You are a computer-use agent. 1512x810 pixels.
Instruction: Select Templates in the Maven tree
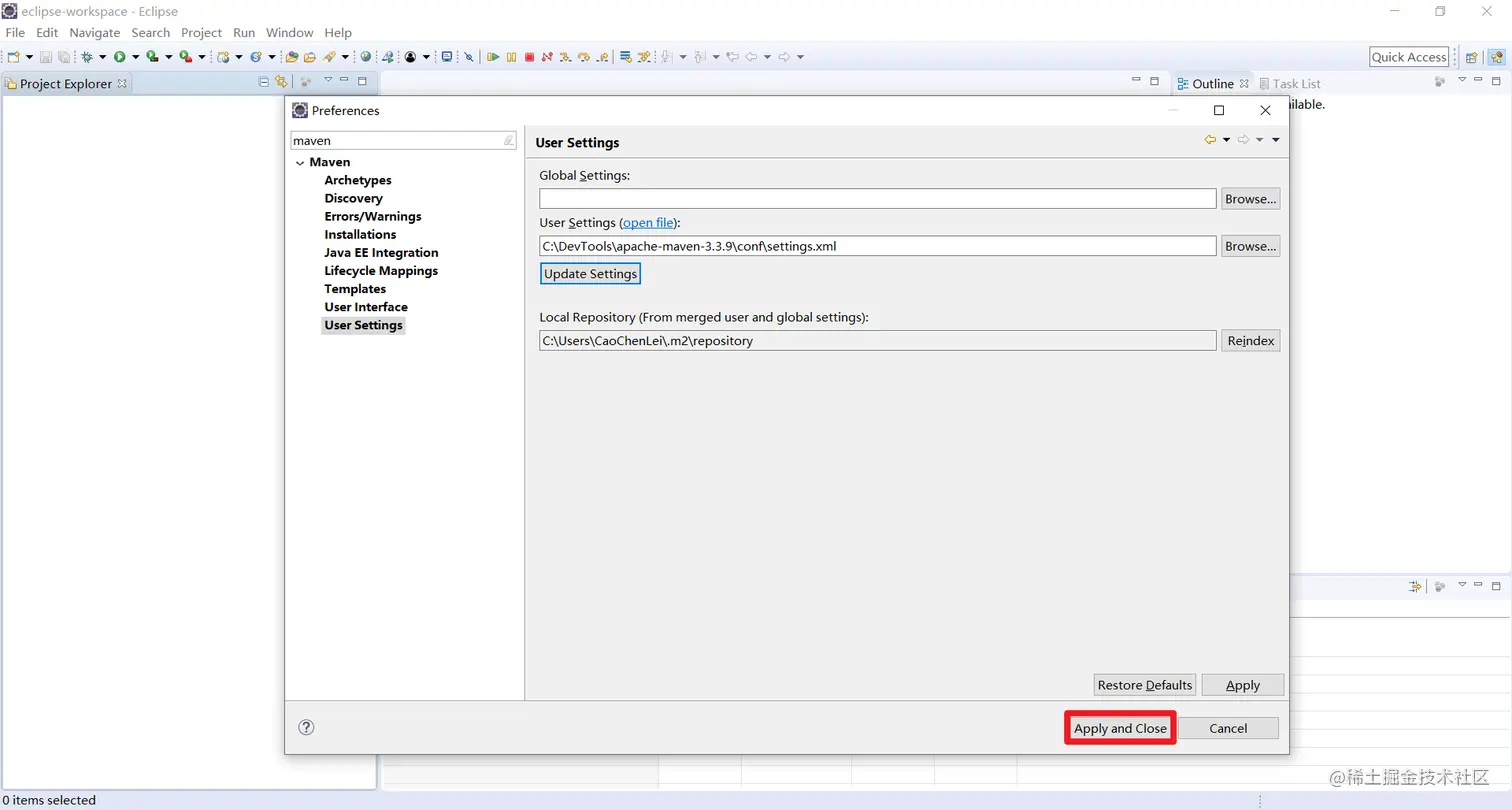tap(355, 289)
